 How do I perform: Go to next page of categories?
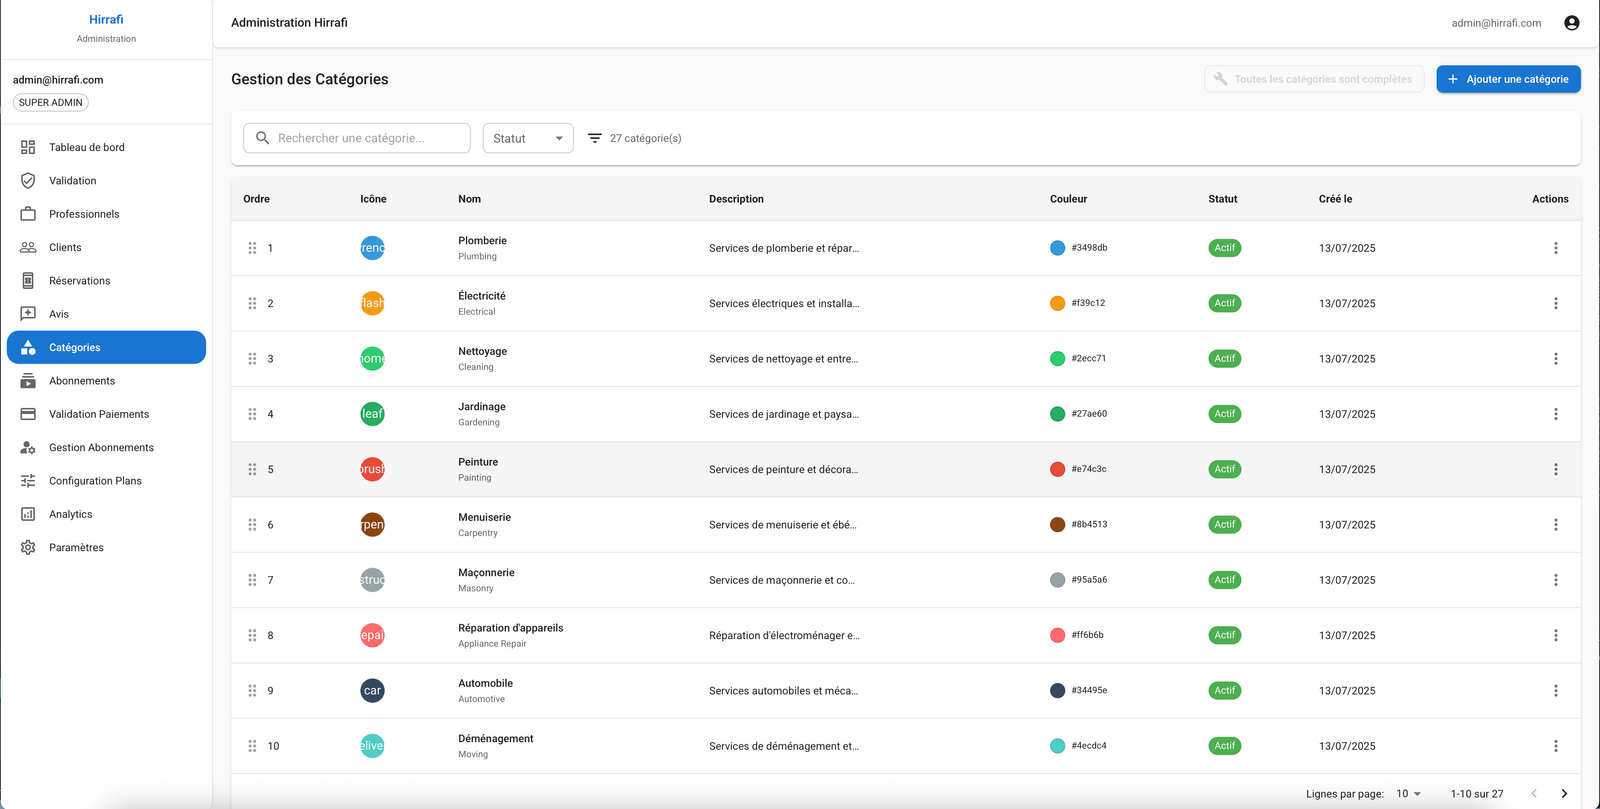pos(1564,794)
